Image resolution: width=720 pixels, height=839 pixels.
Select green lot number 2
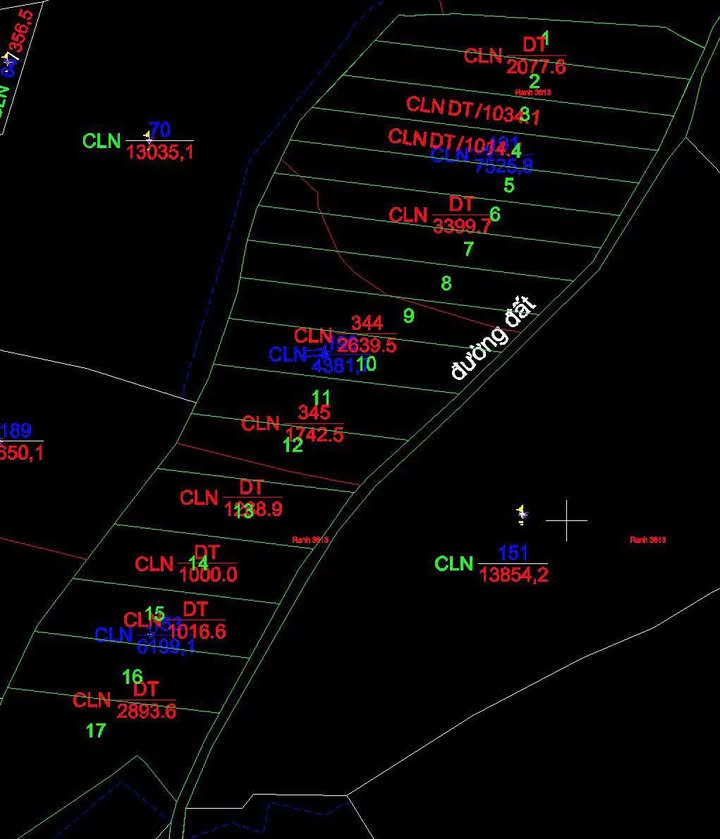[534, 82]
